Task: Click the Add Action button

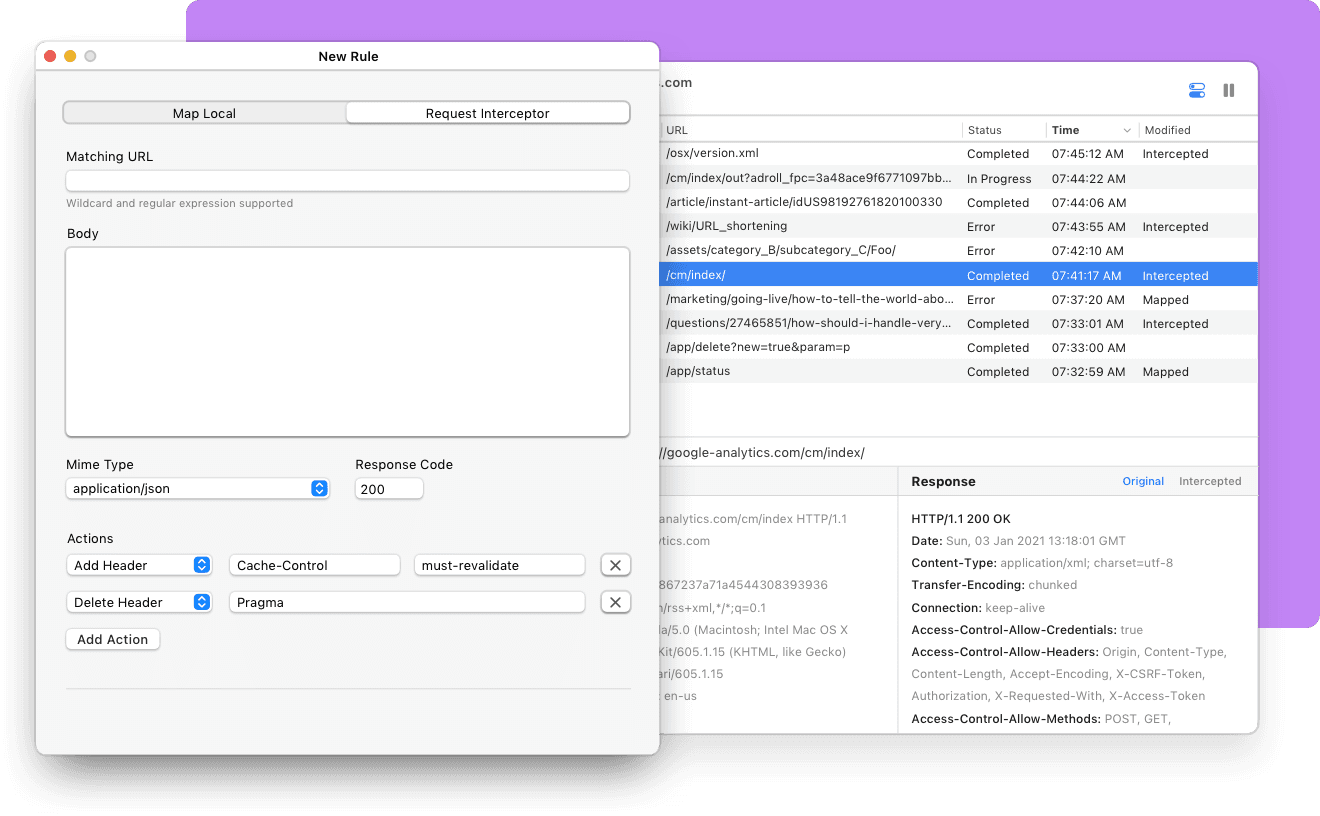Action: 113,639
